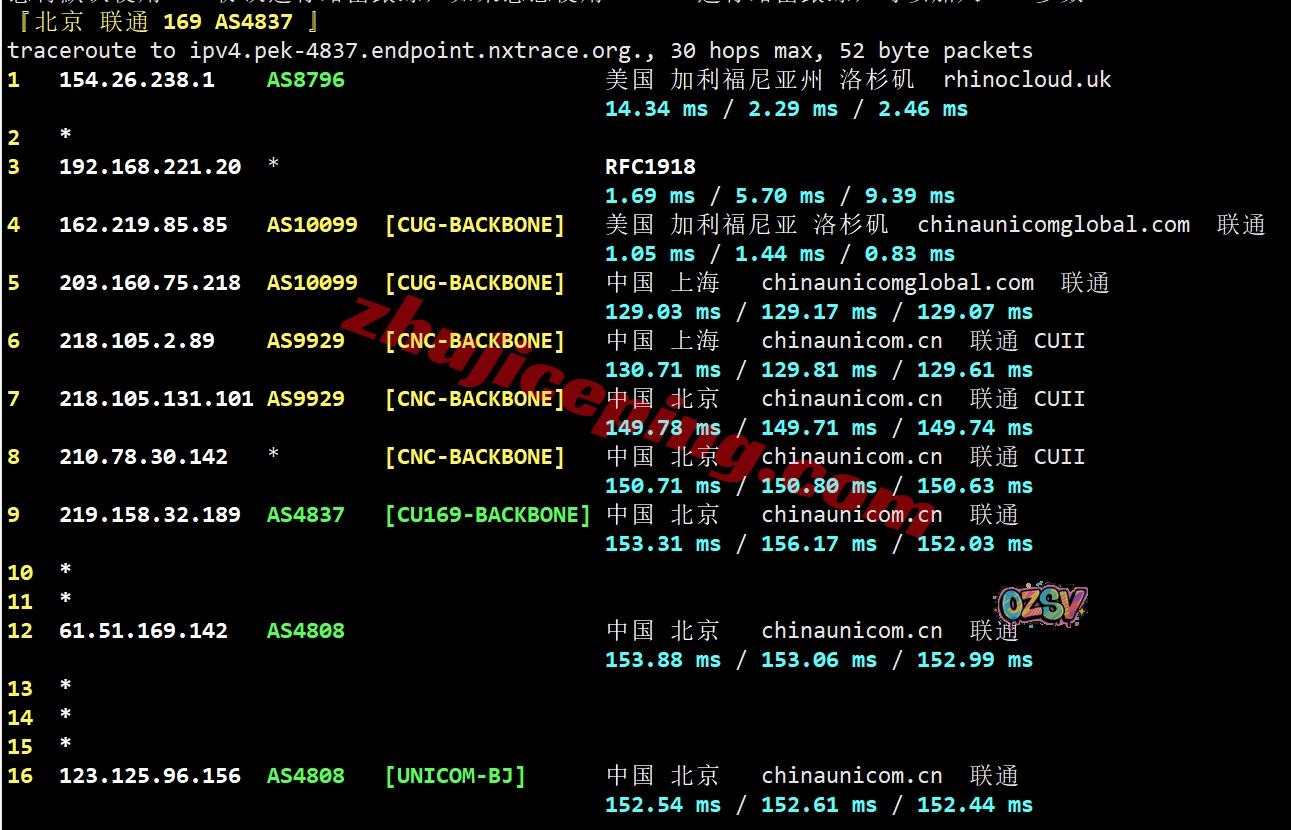
Task: Click IP address 162.219.85.85
Action: (143, 225)
